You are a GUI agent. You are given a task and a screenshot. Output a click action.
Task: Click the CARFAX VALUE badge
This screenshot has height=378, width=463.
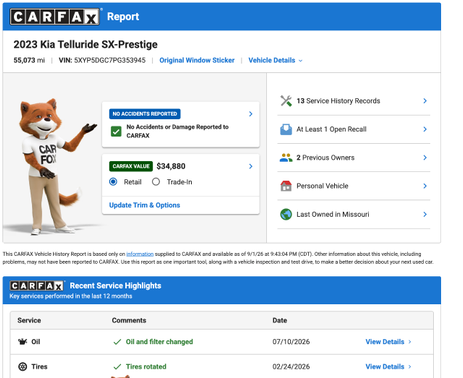[131, 166]
